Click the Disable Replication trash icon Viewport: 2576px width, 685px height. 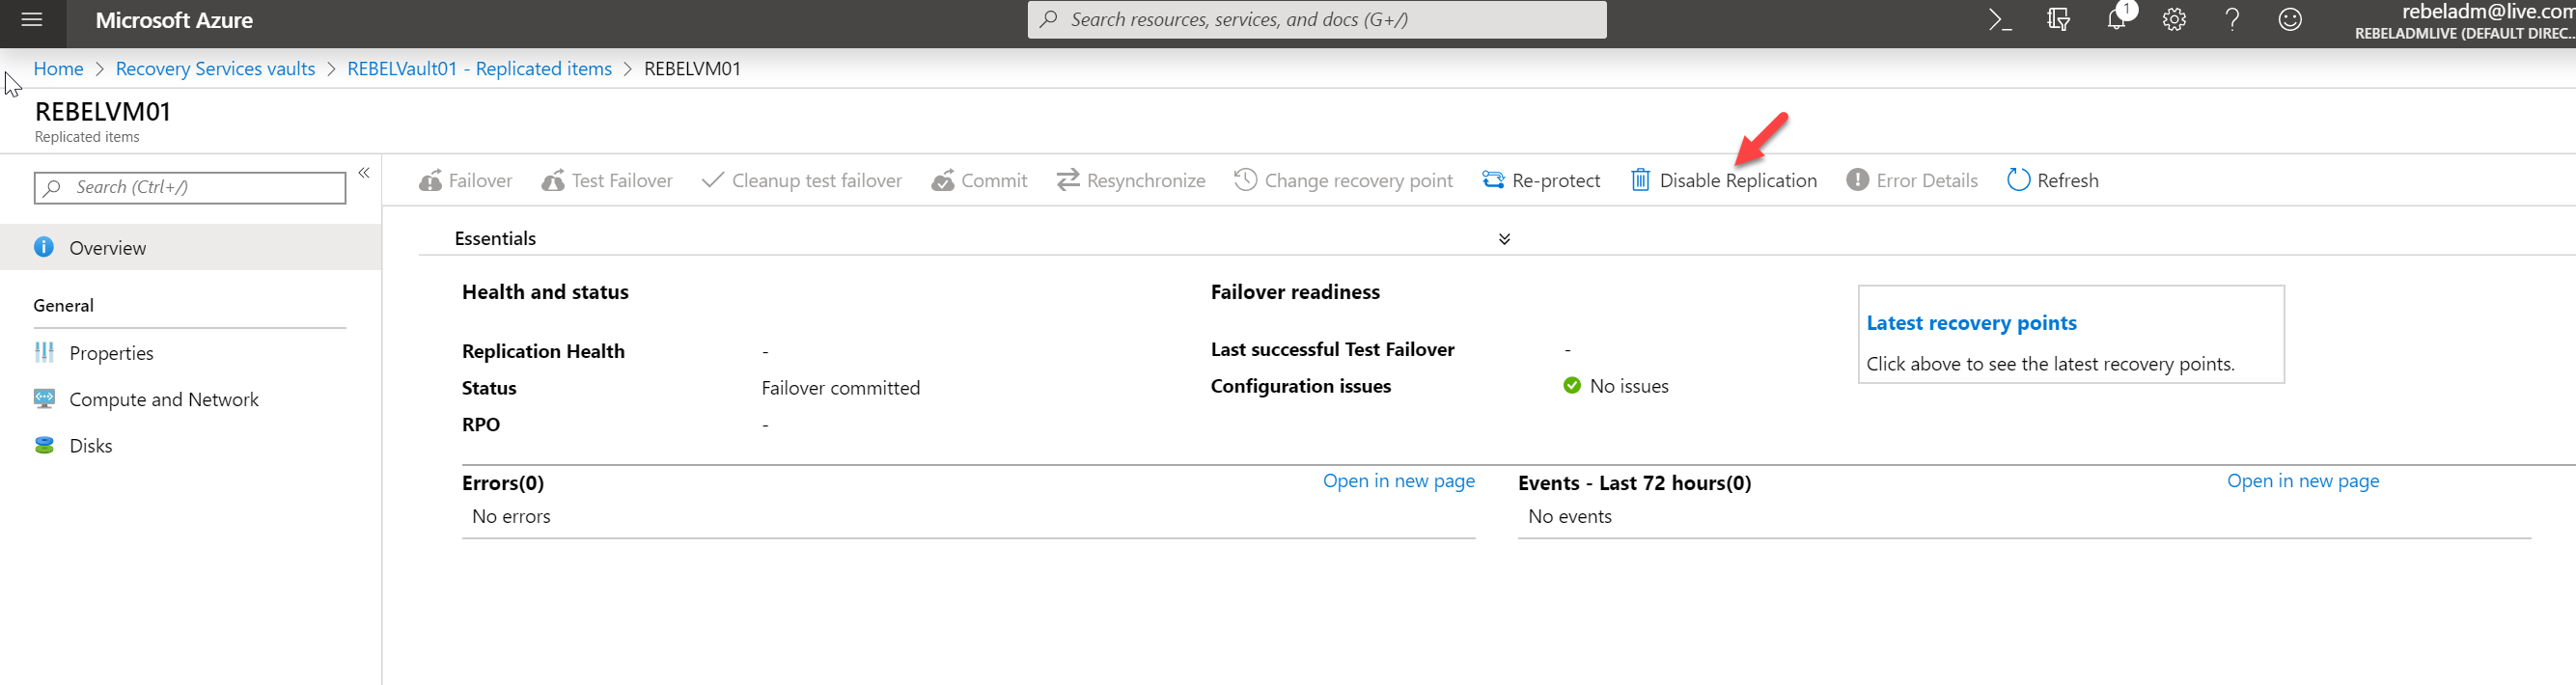1640,180
